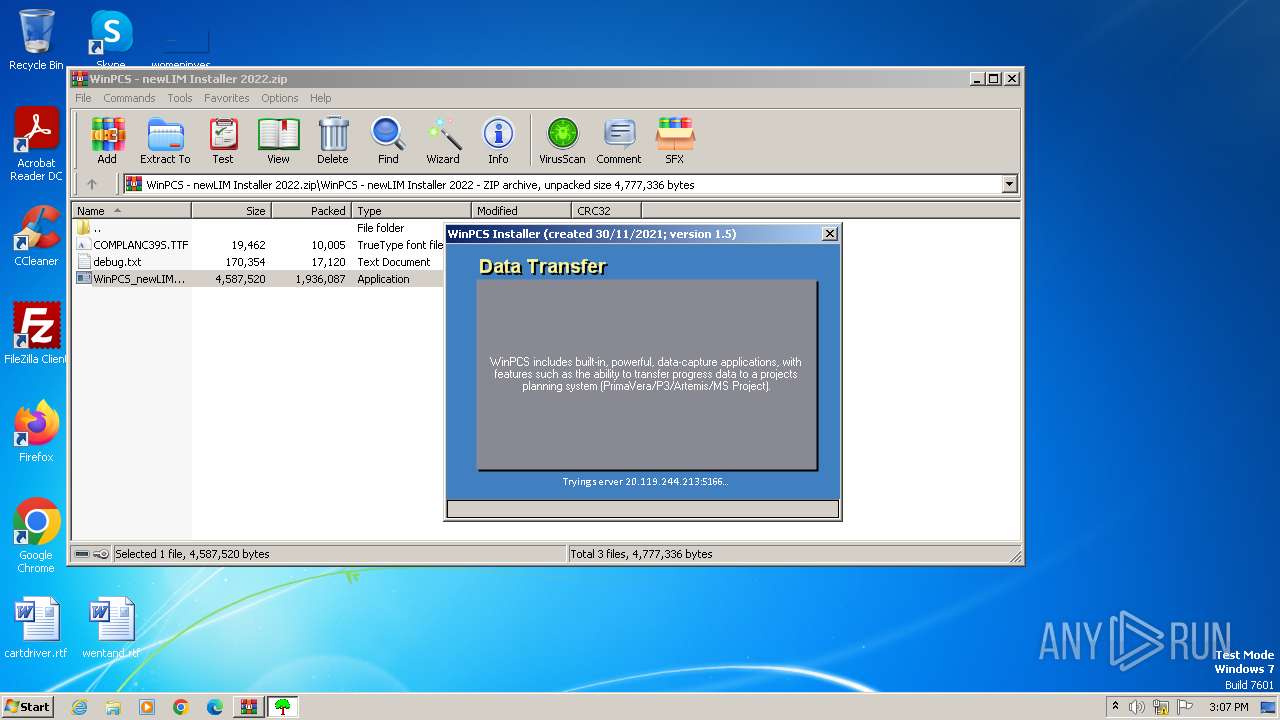
Task: Open the Tools menu
Action: click(x=180, y=98)
